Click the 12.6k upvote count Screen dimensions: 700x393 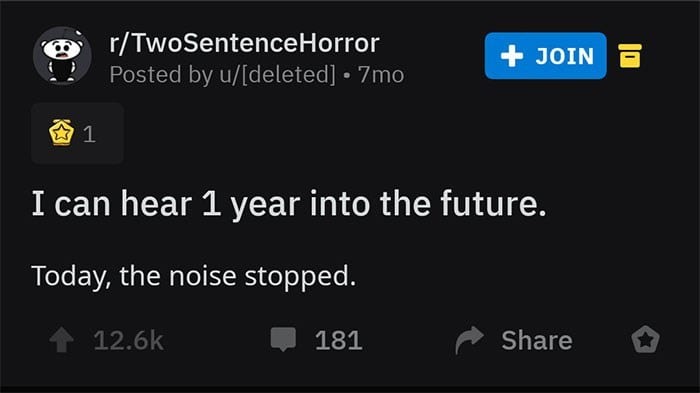coord(129,341)
